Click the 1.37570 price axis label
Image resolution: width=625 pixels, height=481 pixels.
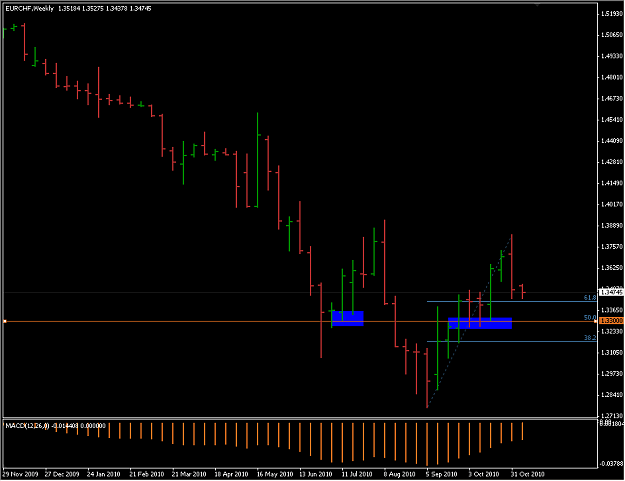pyautogui.click(x=611, y=247)
